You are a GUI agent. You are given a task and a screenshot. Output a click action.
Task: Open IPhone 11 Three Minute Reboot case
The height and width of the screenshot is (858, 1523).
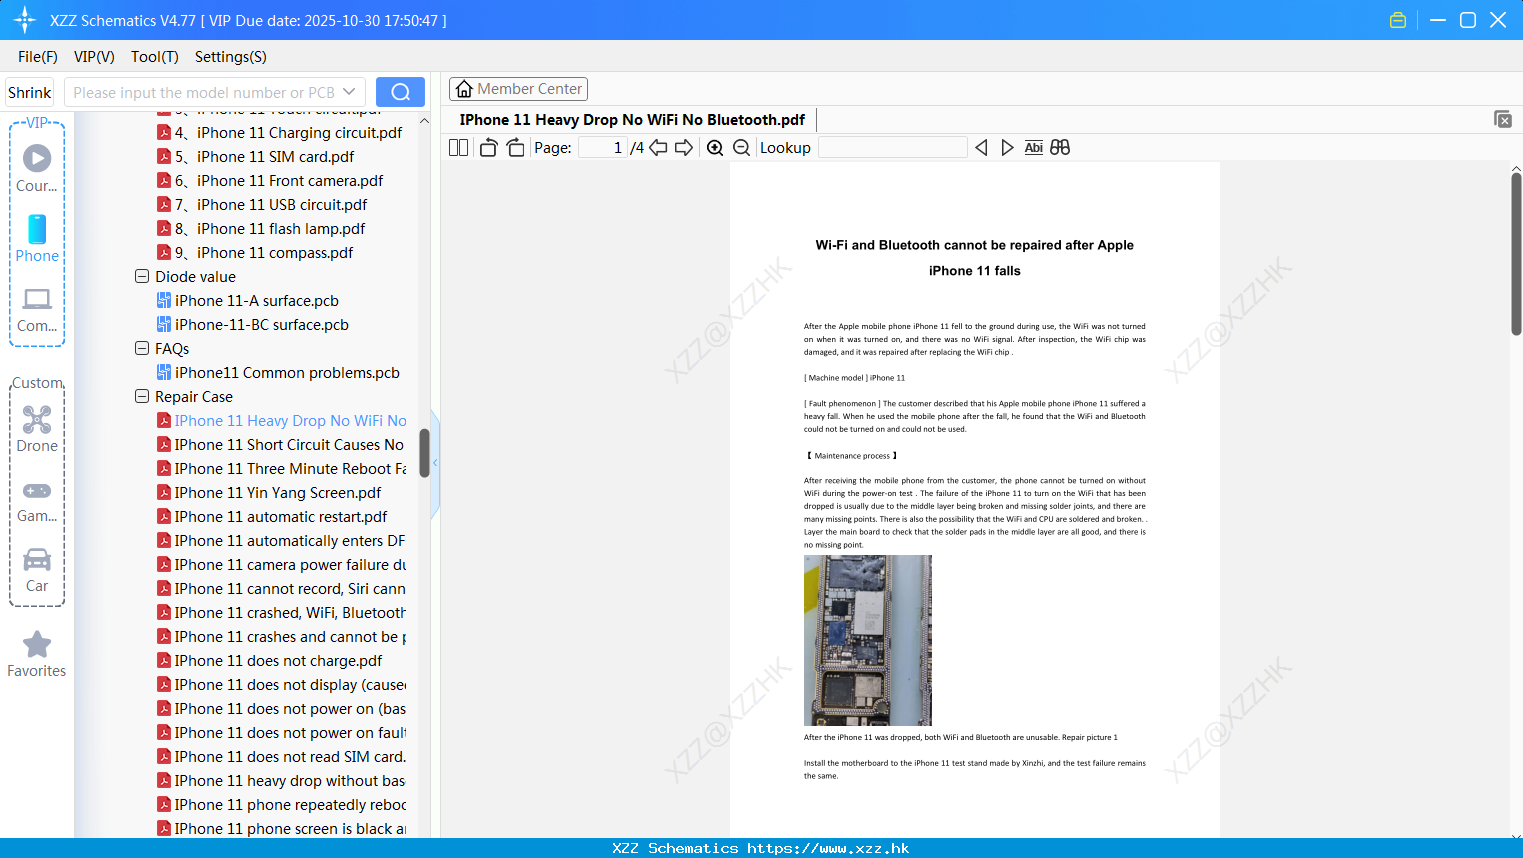(281, 468)
